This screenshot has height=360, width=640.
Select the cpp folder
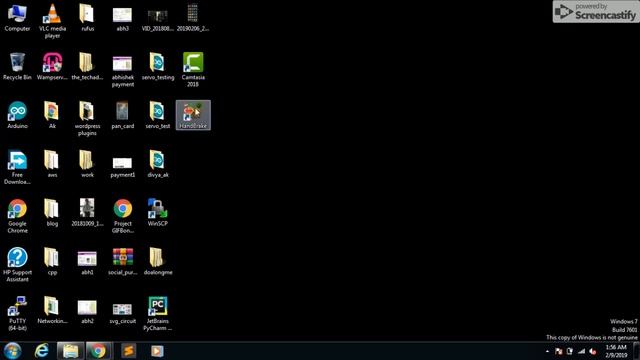click(52, 261)
